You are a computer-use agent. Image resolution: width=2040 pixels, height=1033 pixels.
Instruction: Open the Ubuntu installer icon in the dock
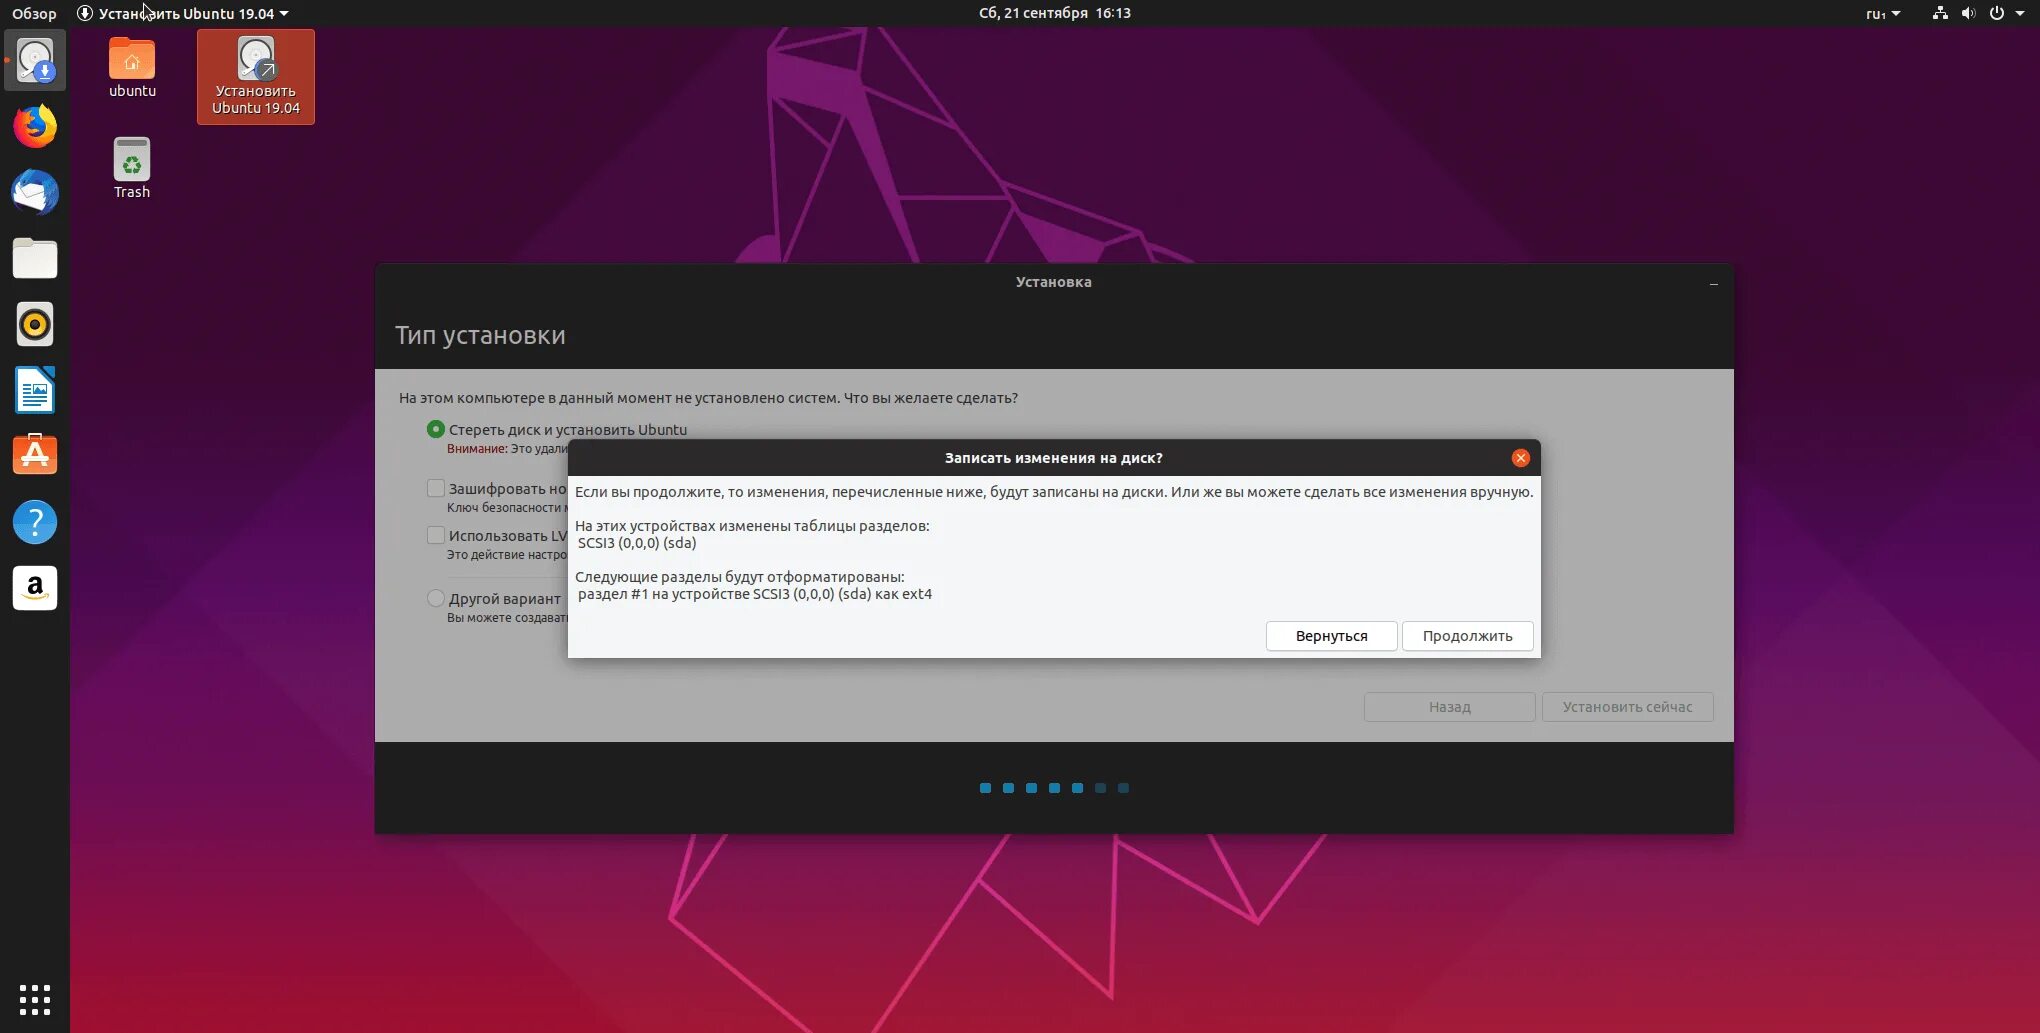[x=35, y=60]
